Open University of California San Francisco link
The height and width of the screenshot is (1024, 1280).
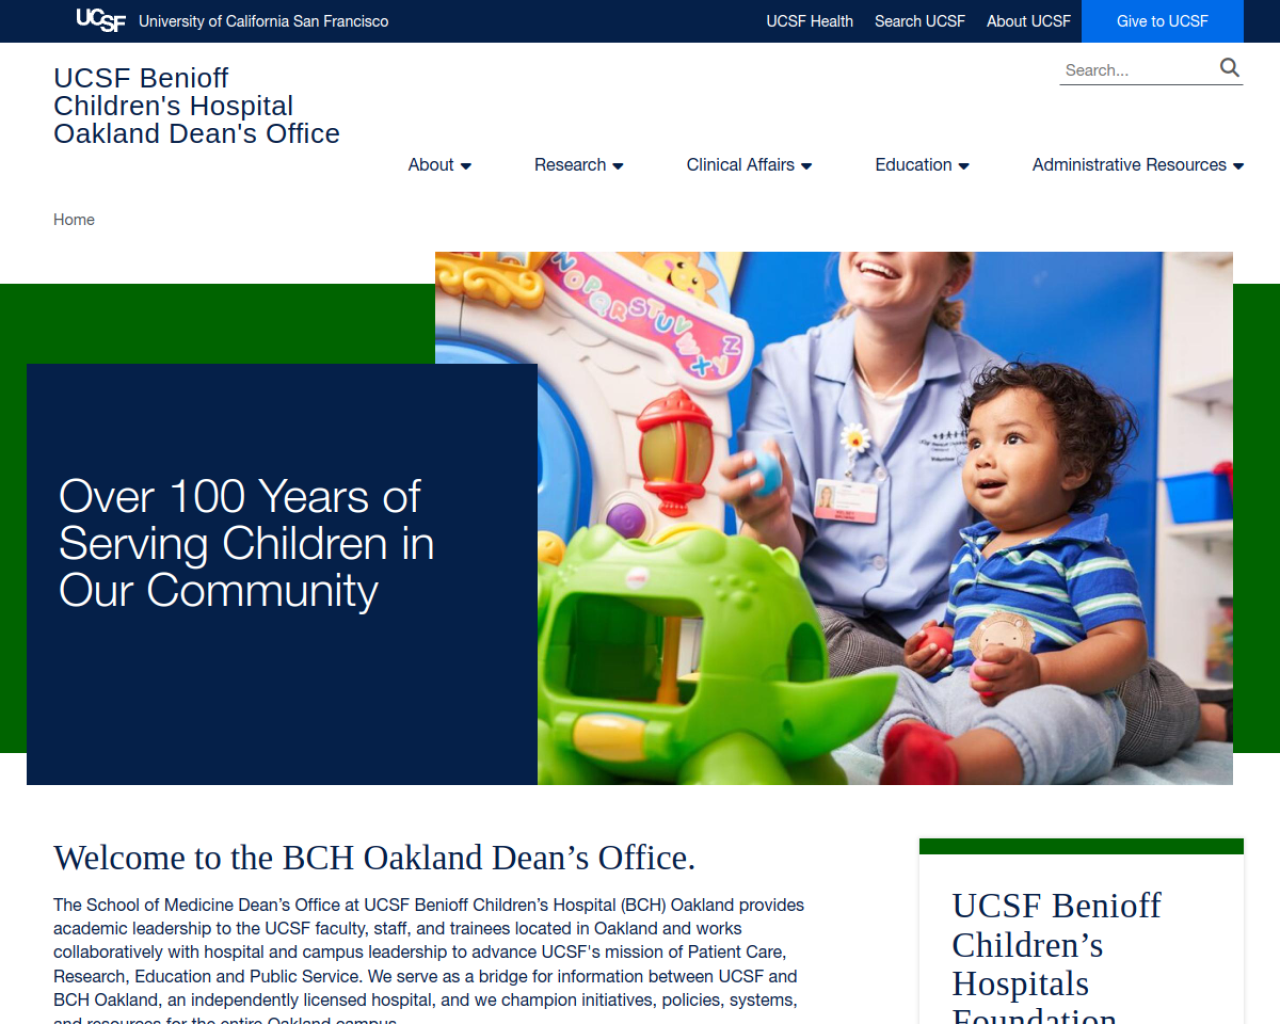click(263, 21)
